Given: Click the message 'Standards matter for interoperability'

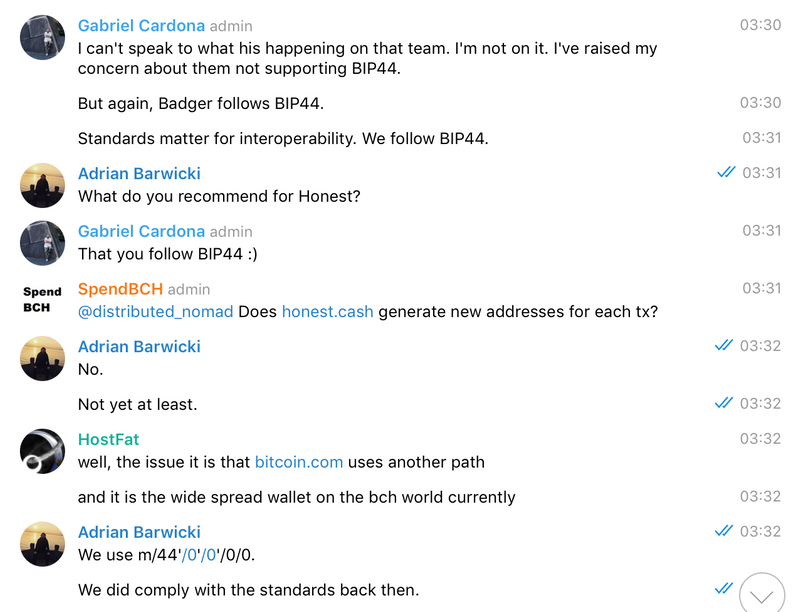Looking at the screenshot, I should 283,139.
